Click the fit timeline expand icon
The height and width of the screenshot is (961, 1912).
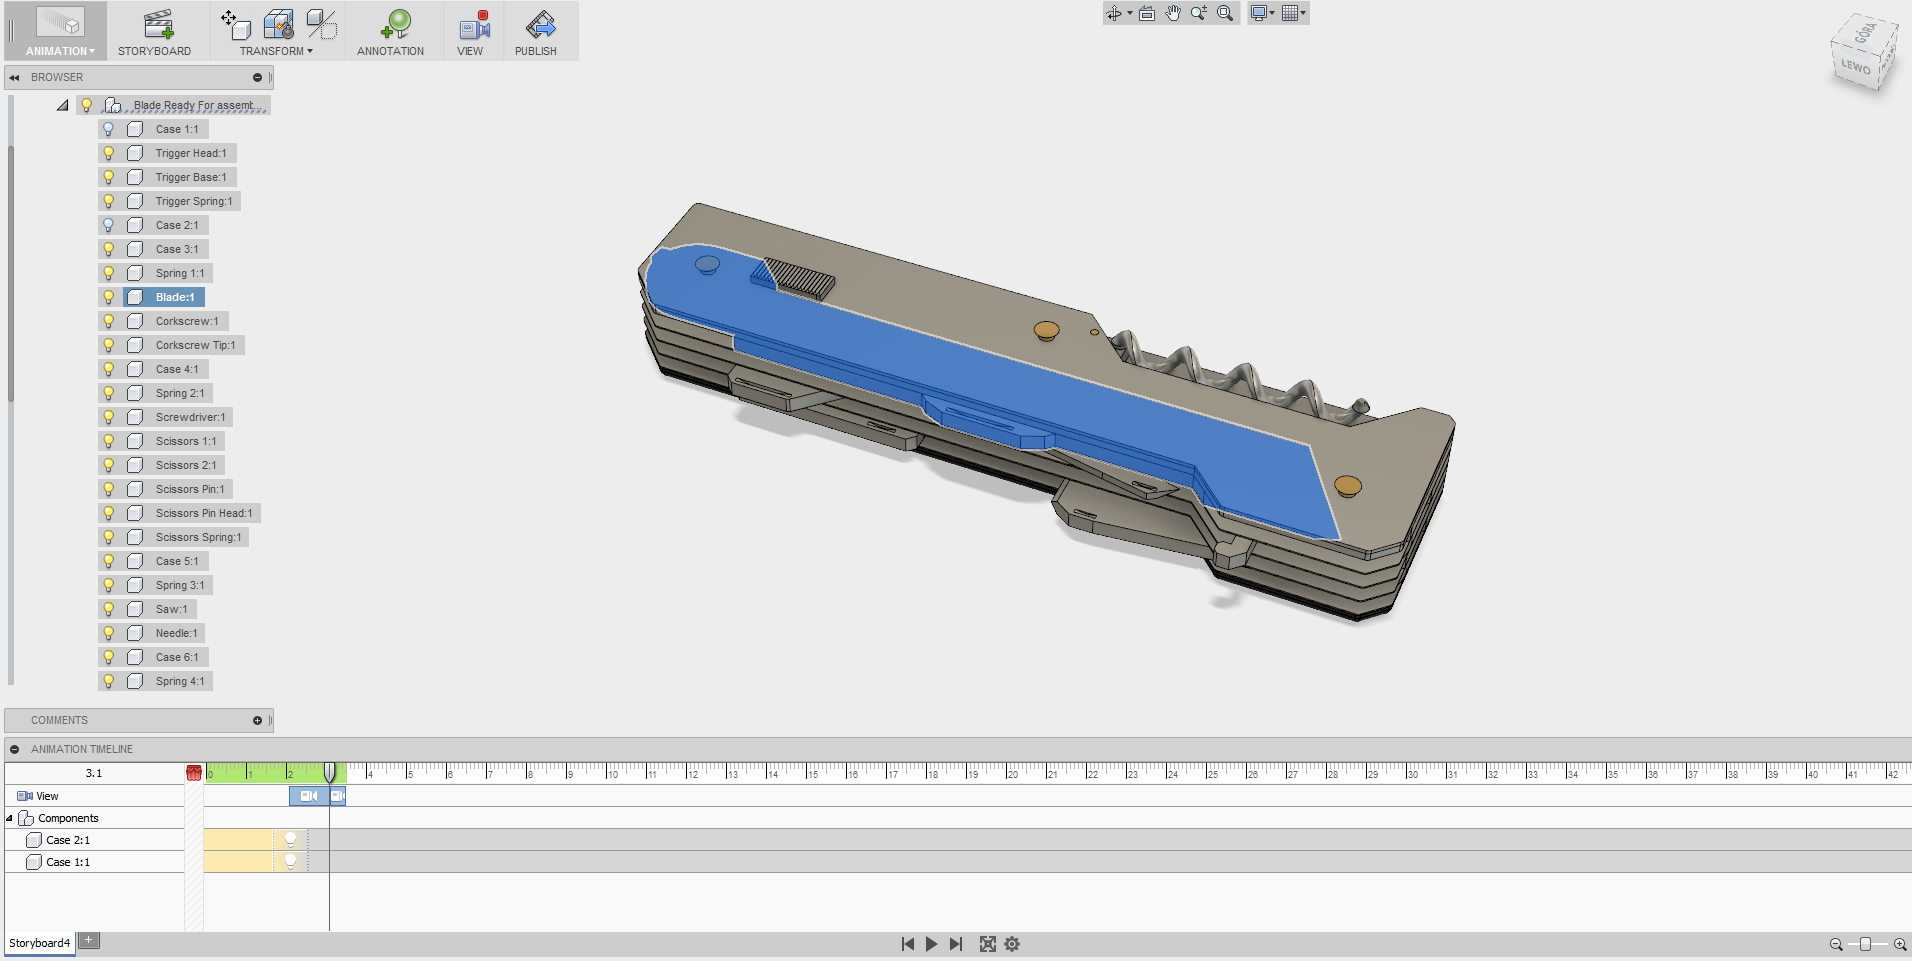point(988,944)
